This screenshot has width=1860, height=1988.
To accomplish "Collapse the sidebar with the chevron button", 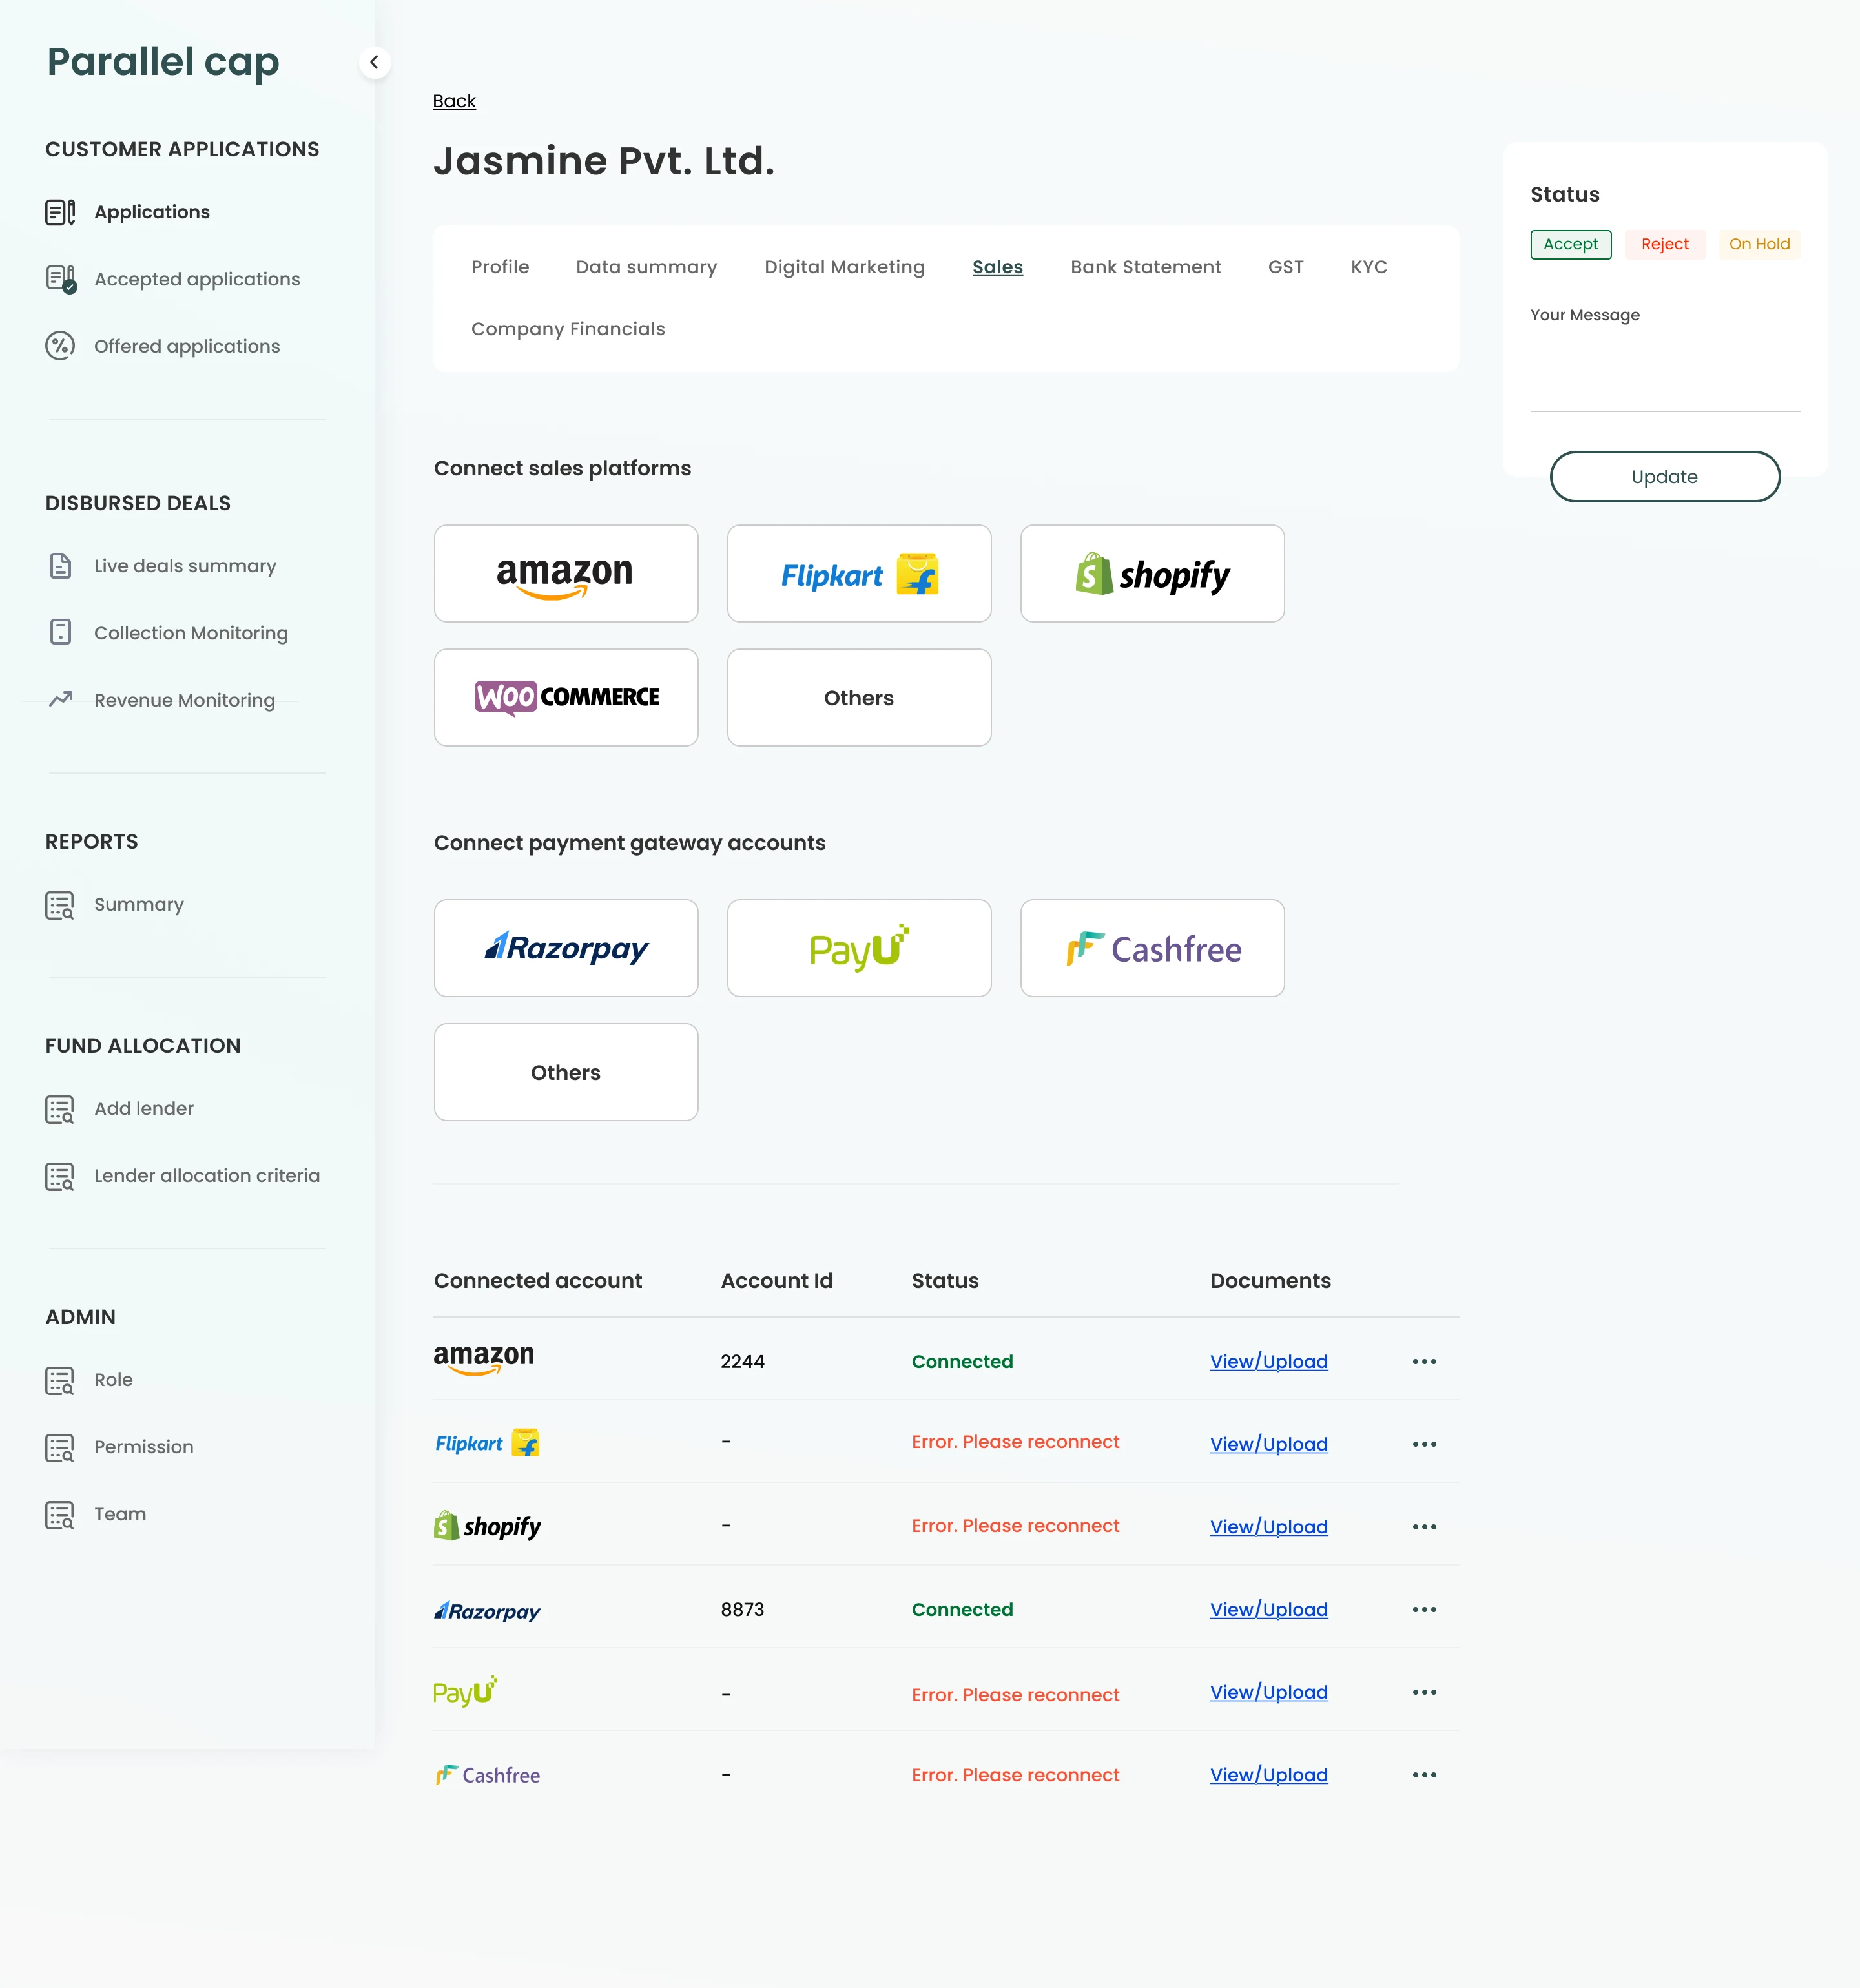I will (x=374, y=62).
